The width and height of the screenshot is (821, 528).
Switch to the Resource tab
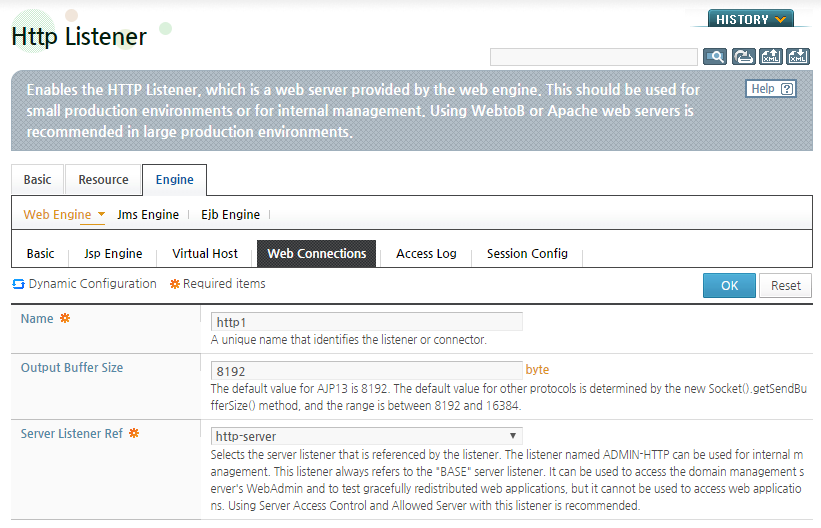pyautogui.click(x=103, y=180)
